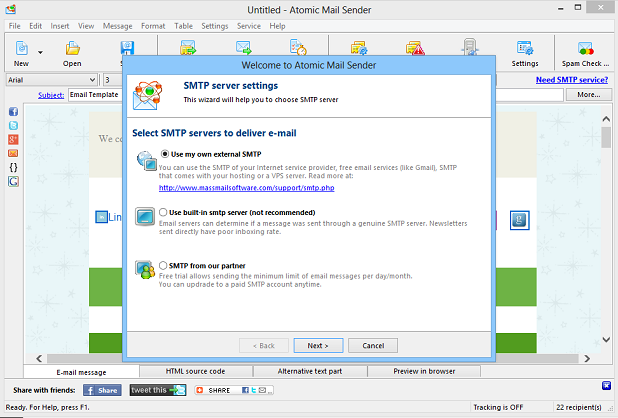Open the Insert menu
618x418 pixels.
click(x=60, y=26)
